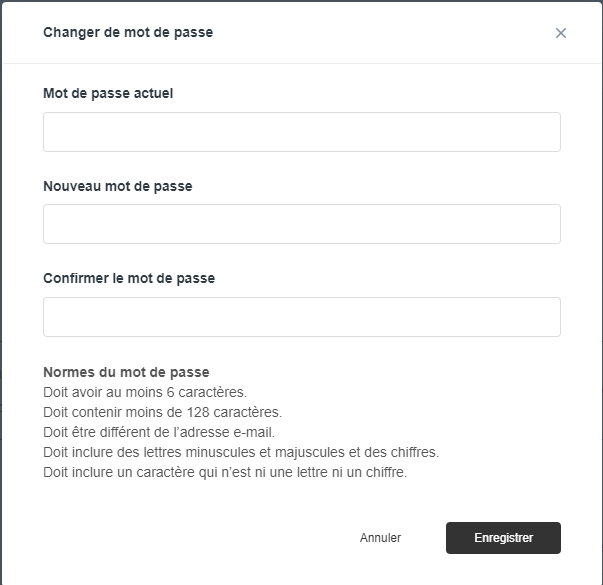Focus the 'Nouveau mot de passe' text box
603x585 pixels.
(x=301, y=224)
